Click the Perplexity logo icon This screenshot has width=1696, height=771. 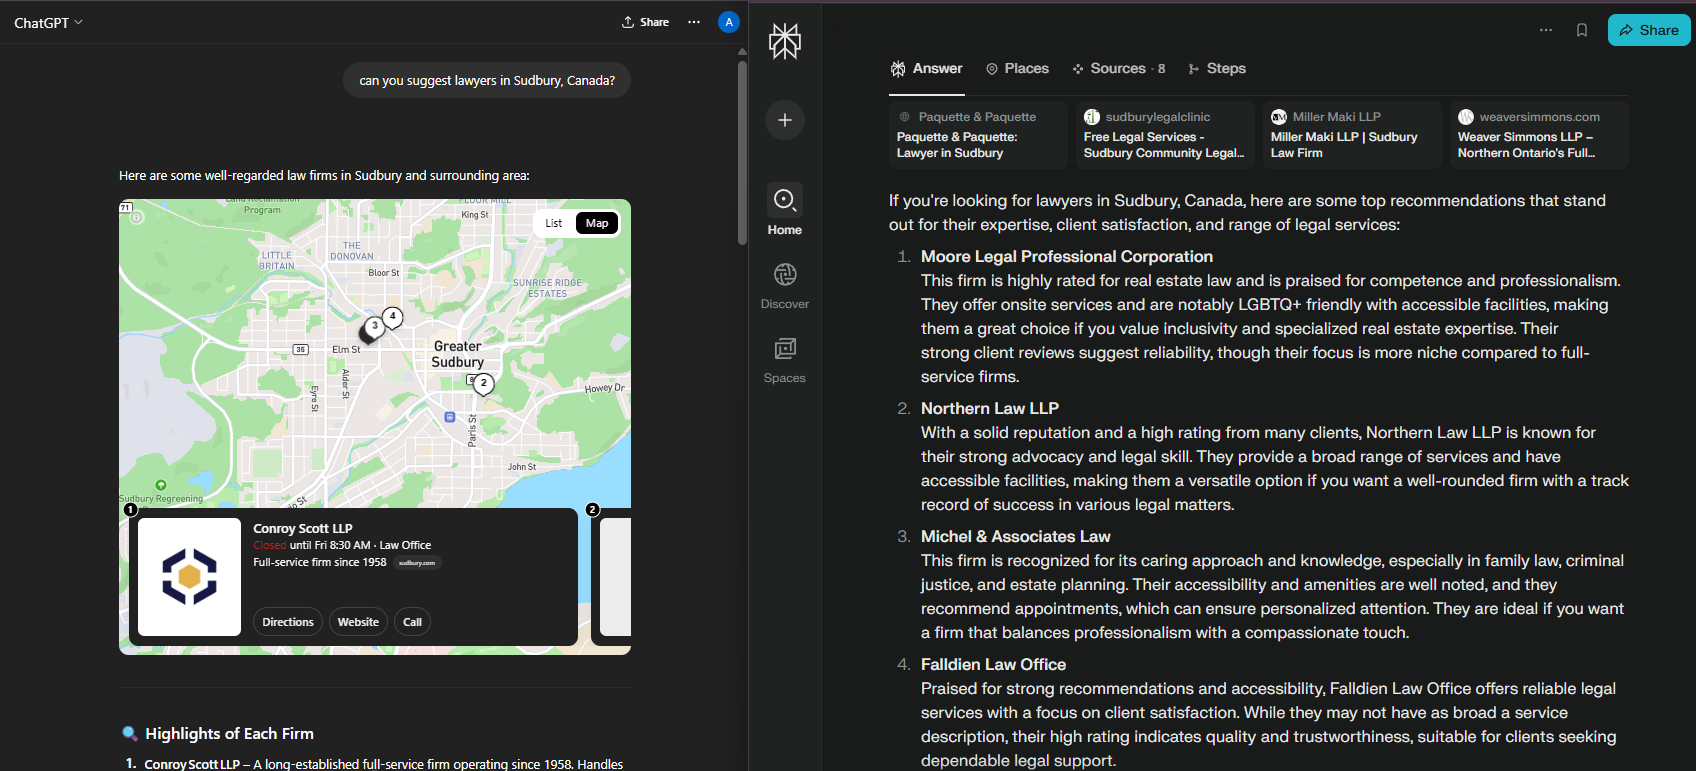point(785,41)
